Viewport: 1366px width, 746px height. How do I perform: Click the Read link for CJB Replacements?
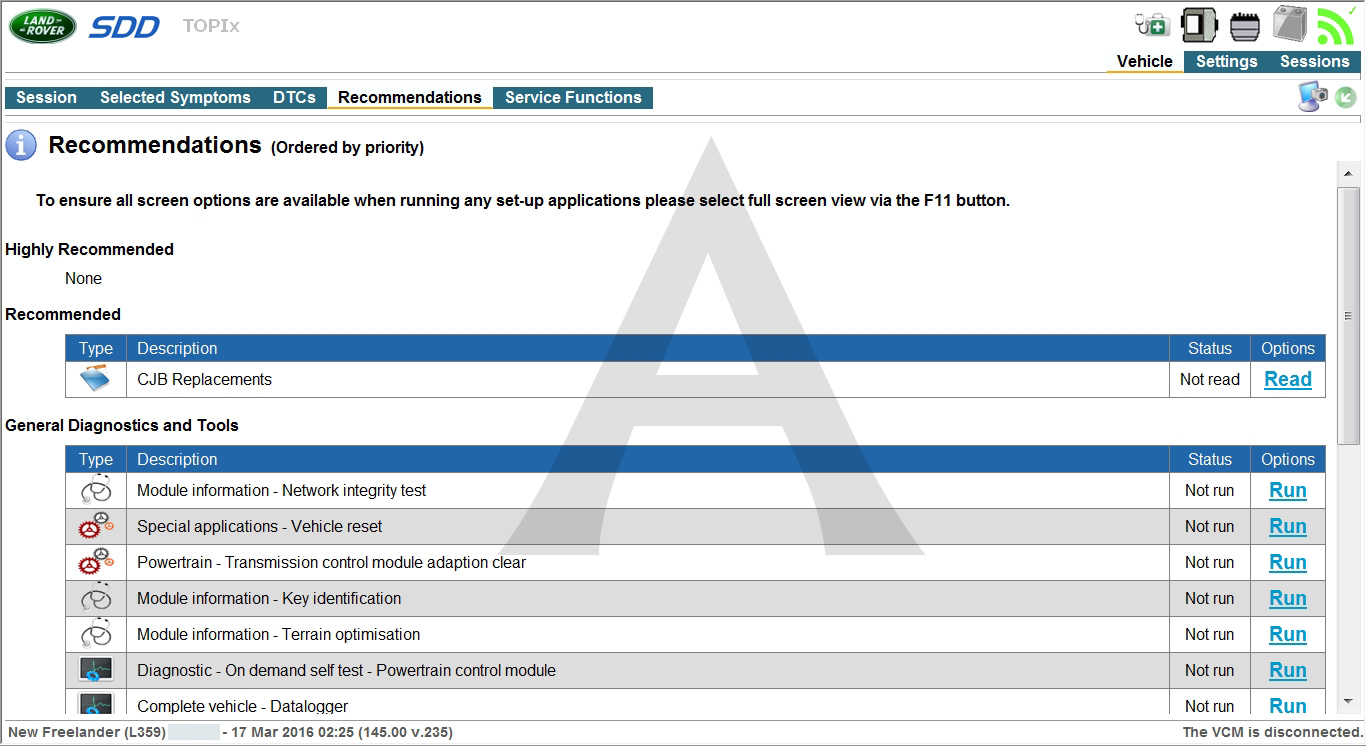coord(1288,380)
